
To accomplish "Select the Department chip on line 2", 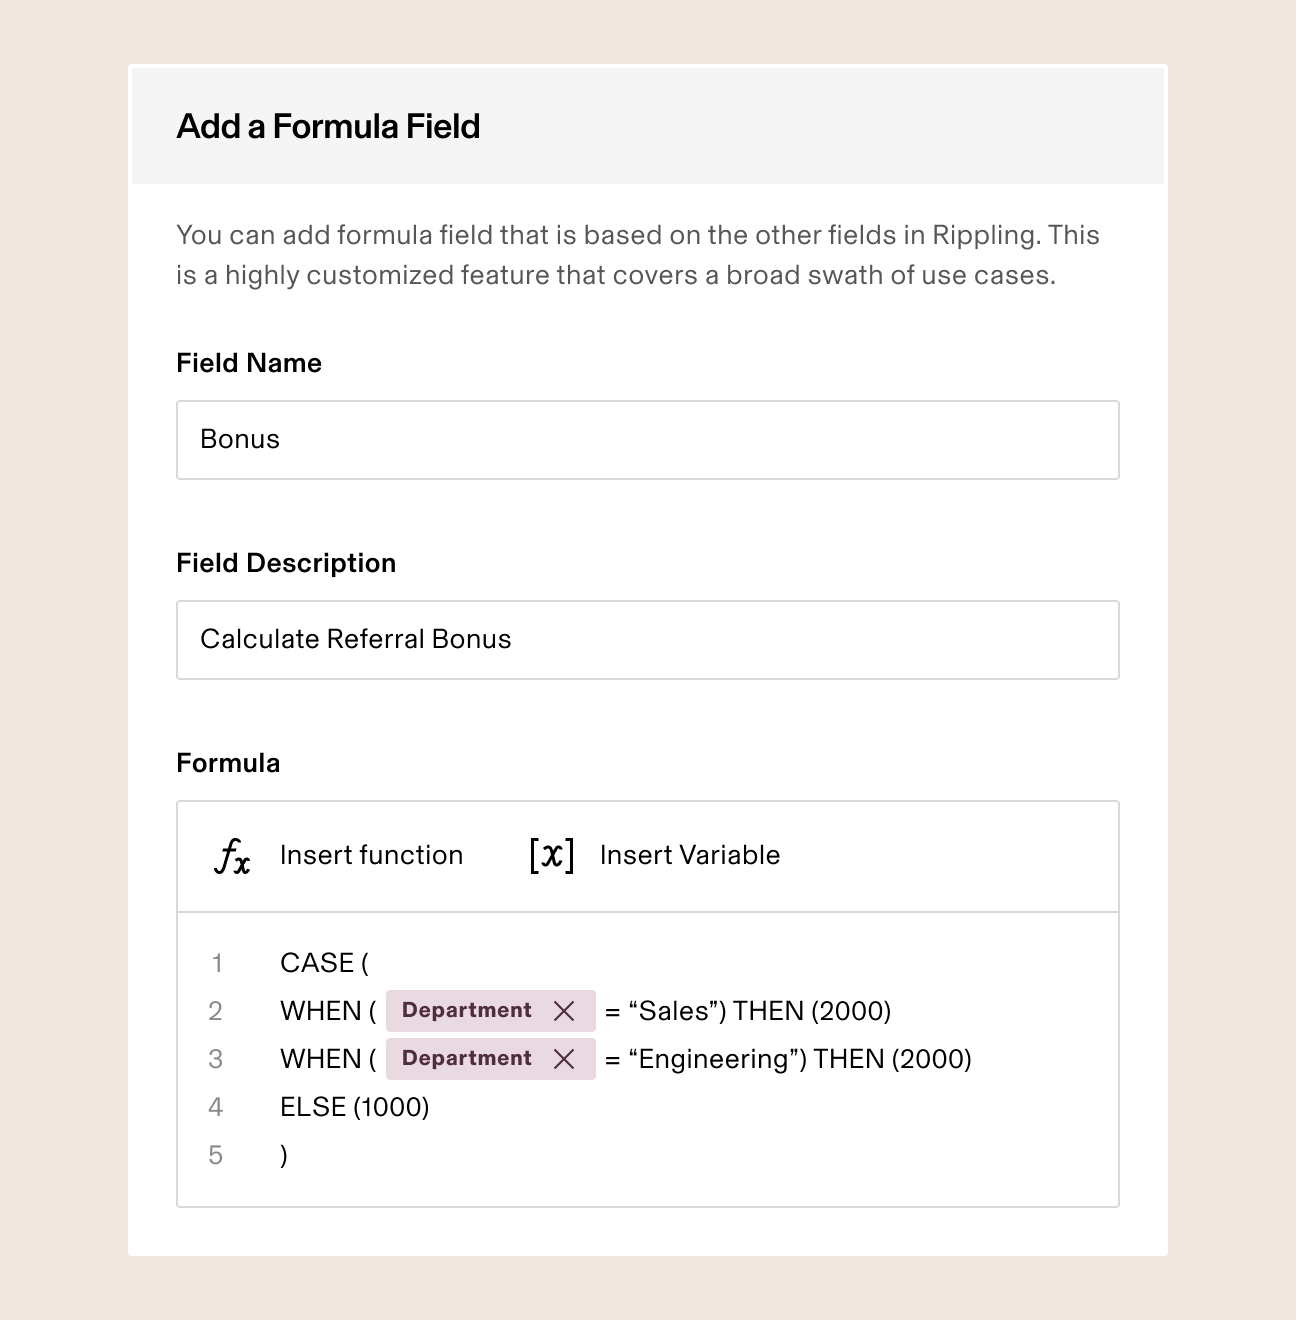I will (467, 1011).
